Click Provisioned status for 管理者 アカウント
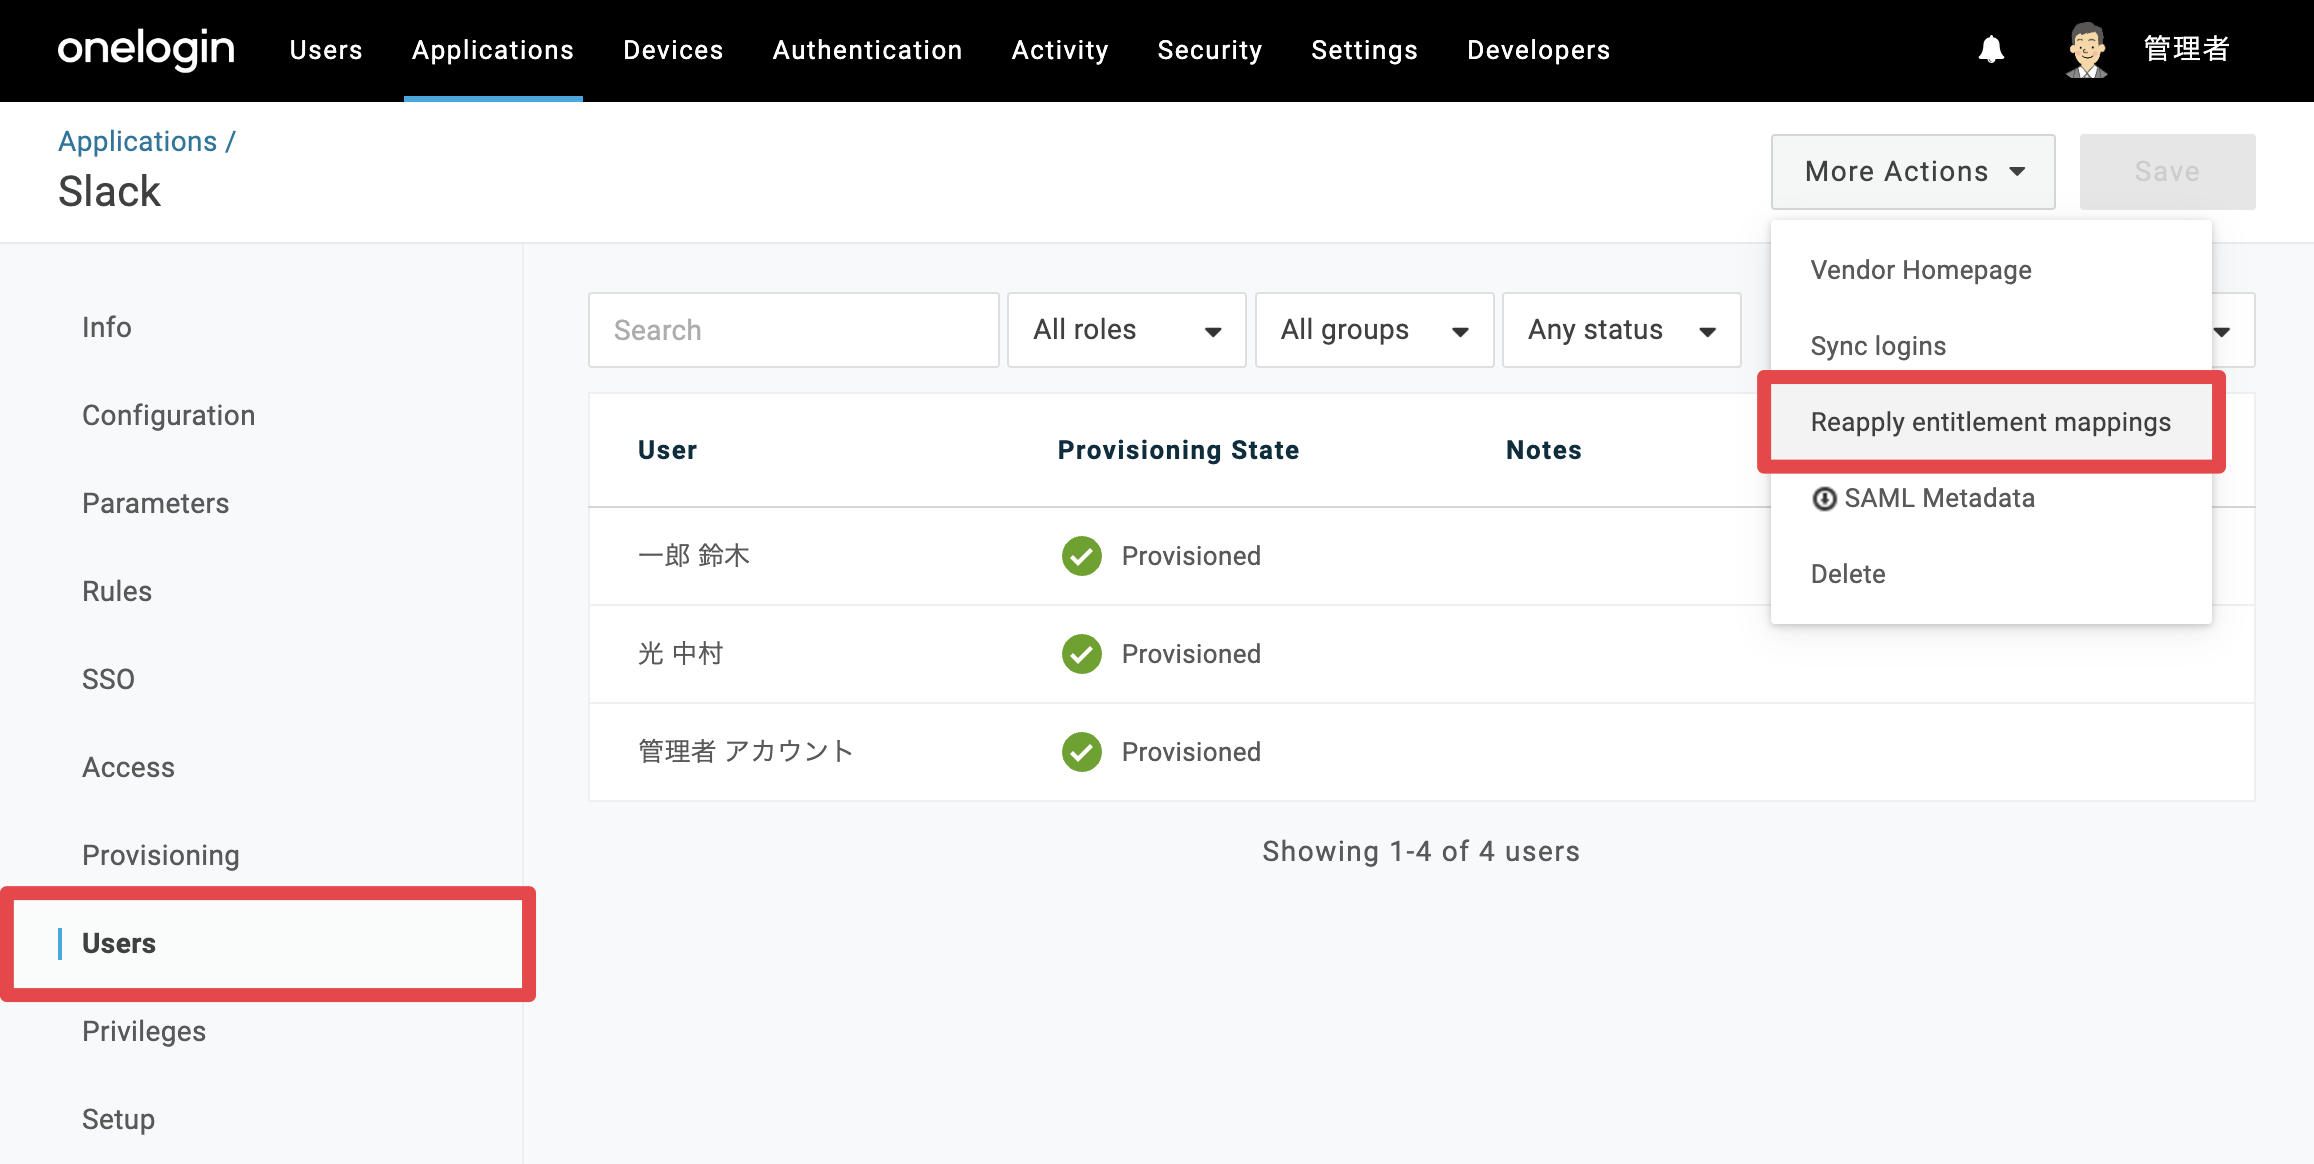Viewport: 2314px width, 1164px height. click(1191, 752)
